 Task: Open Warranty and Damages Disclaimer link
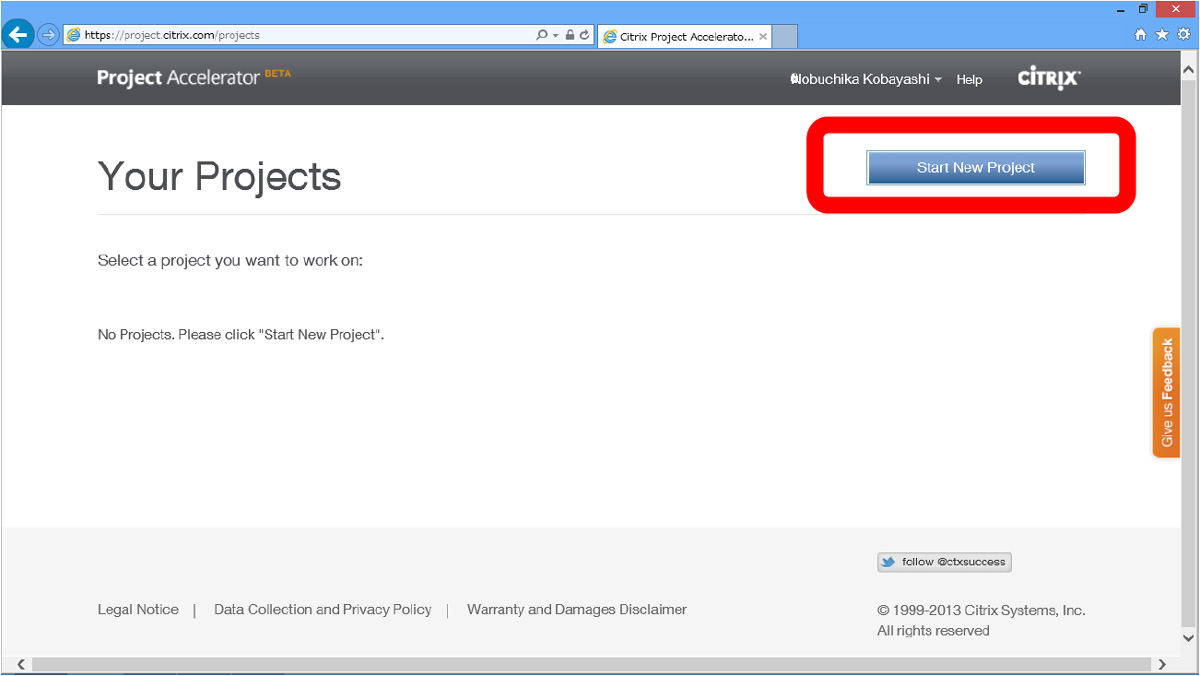click(x=577, y=609)
